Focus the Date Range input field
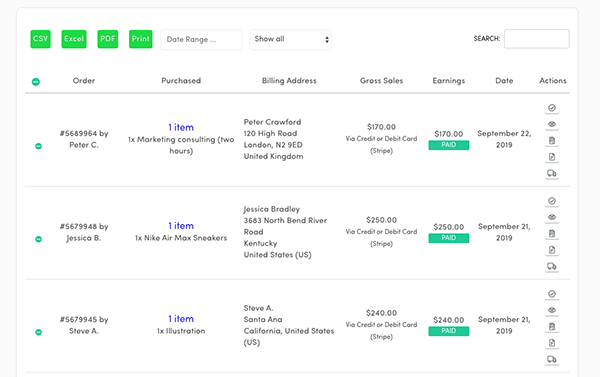 201,39
